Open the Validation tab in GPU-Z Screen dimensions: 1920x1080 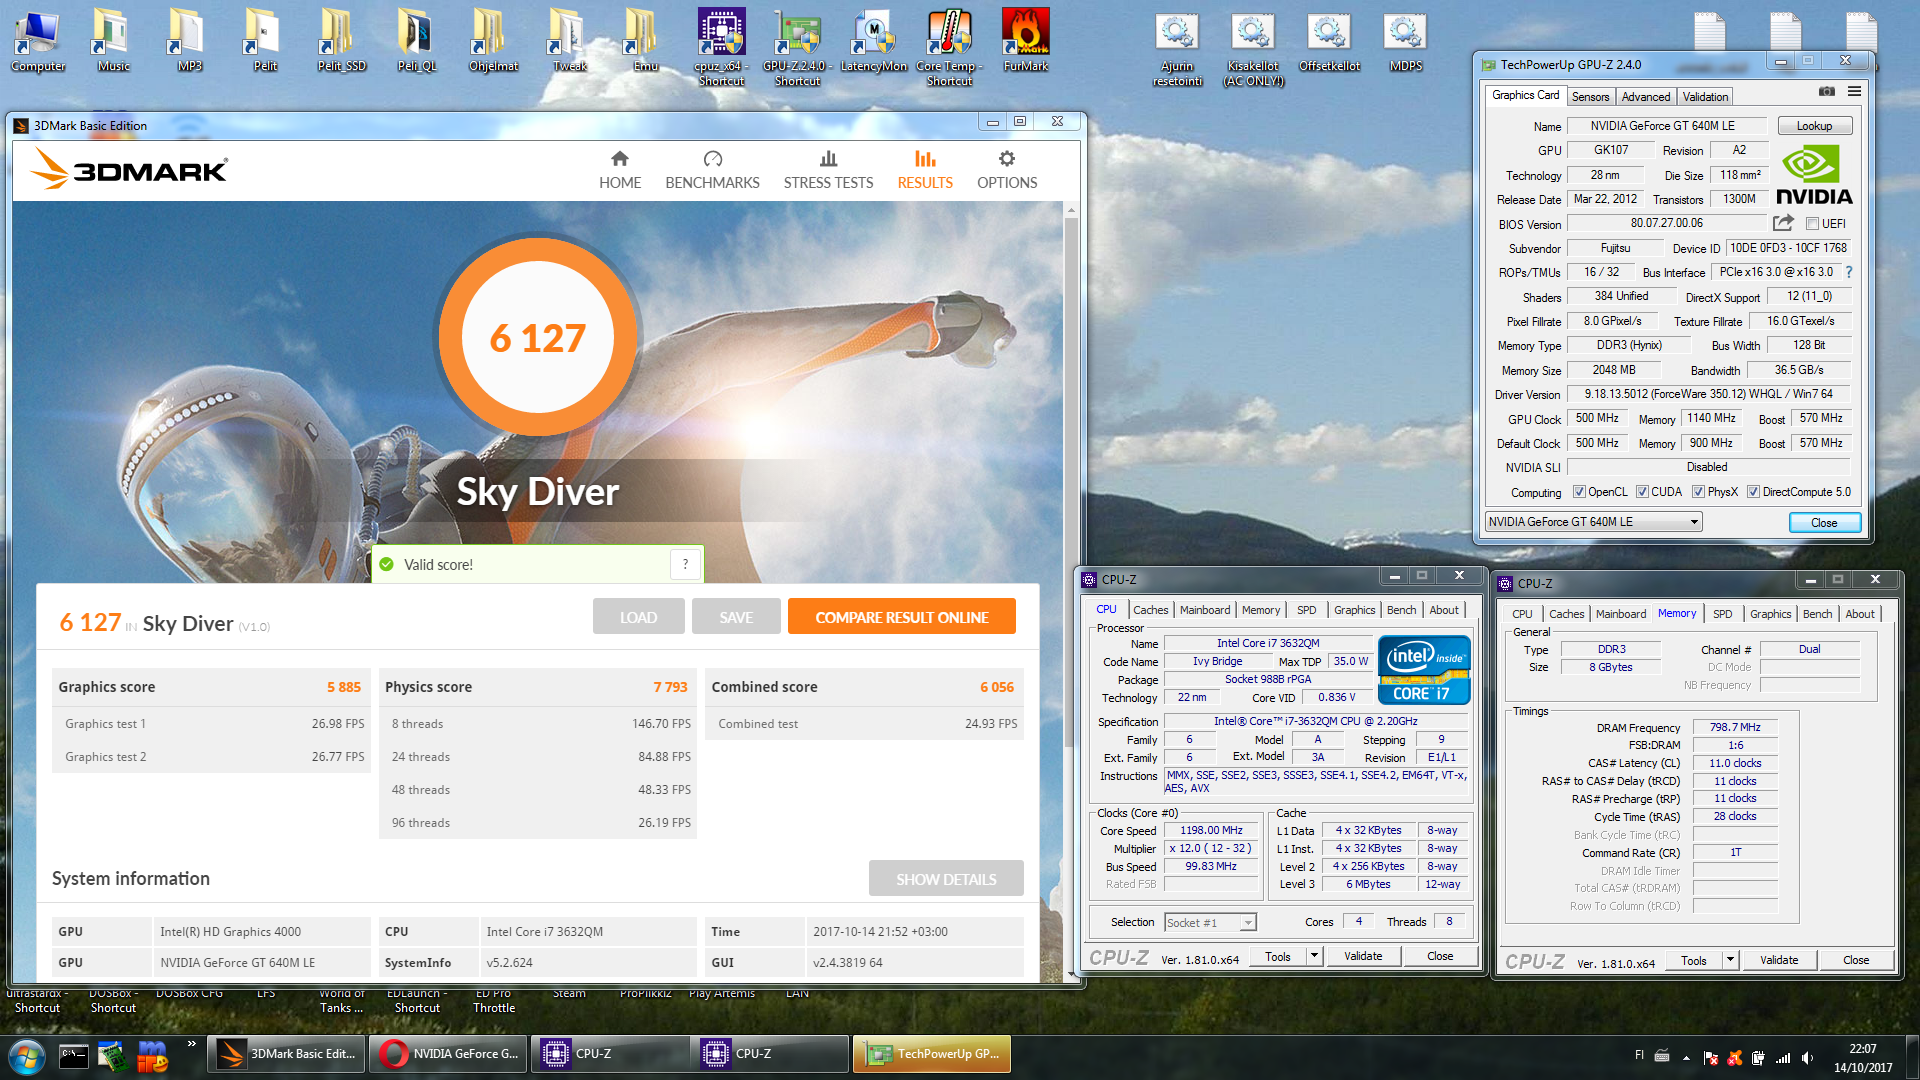1705,97
